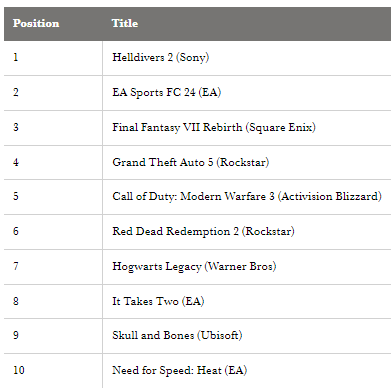
Task: Click the Title column header
Action: point(125,23)
